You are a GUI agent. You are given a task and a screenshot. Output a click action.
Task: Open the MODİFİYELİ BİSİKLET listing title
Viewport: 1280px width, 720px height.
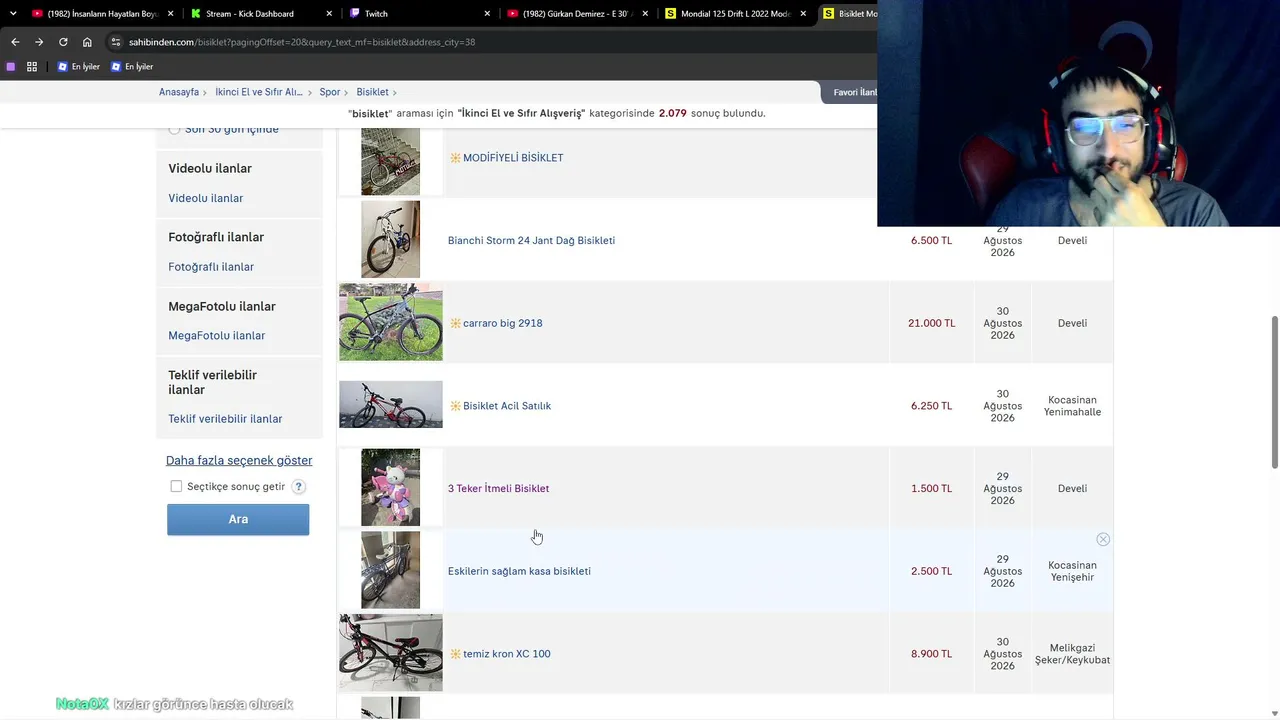pyautogui.click(x=513, y=158)
